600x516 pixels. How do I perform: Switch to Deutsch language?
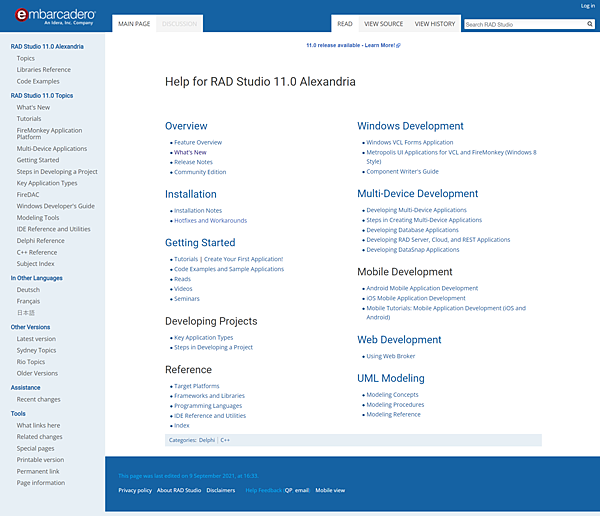(x=28, y=290)
